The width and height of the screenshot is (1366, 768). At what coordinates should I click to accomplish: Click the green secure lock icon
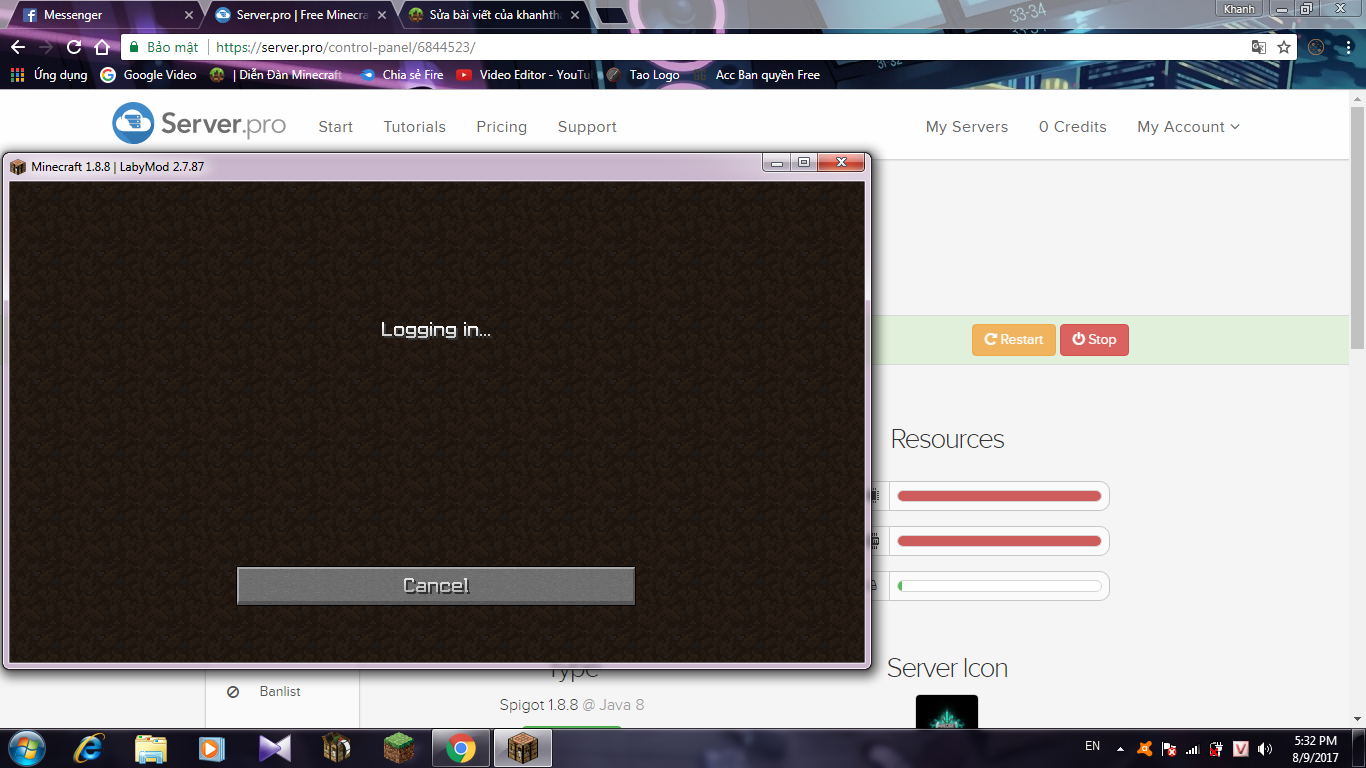134,47
